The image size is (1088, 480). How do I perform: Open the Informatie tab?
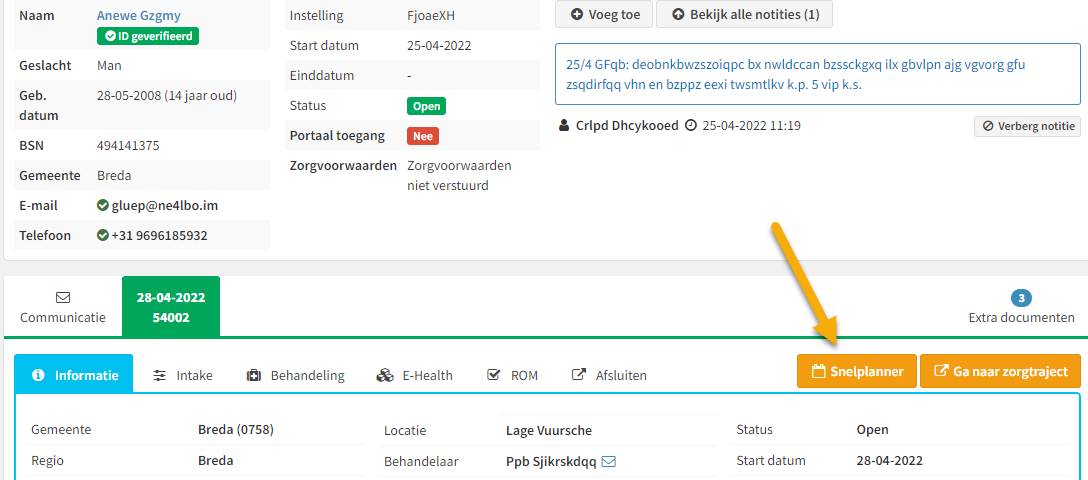point(74,375)
